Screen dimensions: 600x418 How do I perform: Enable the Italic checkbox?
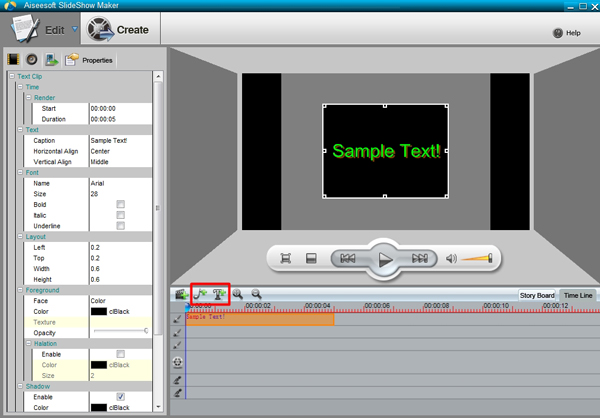[x=120, y=215]
